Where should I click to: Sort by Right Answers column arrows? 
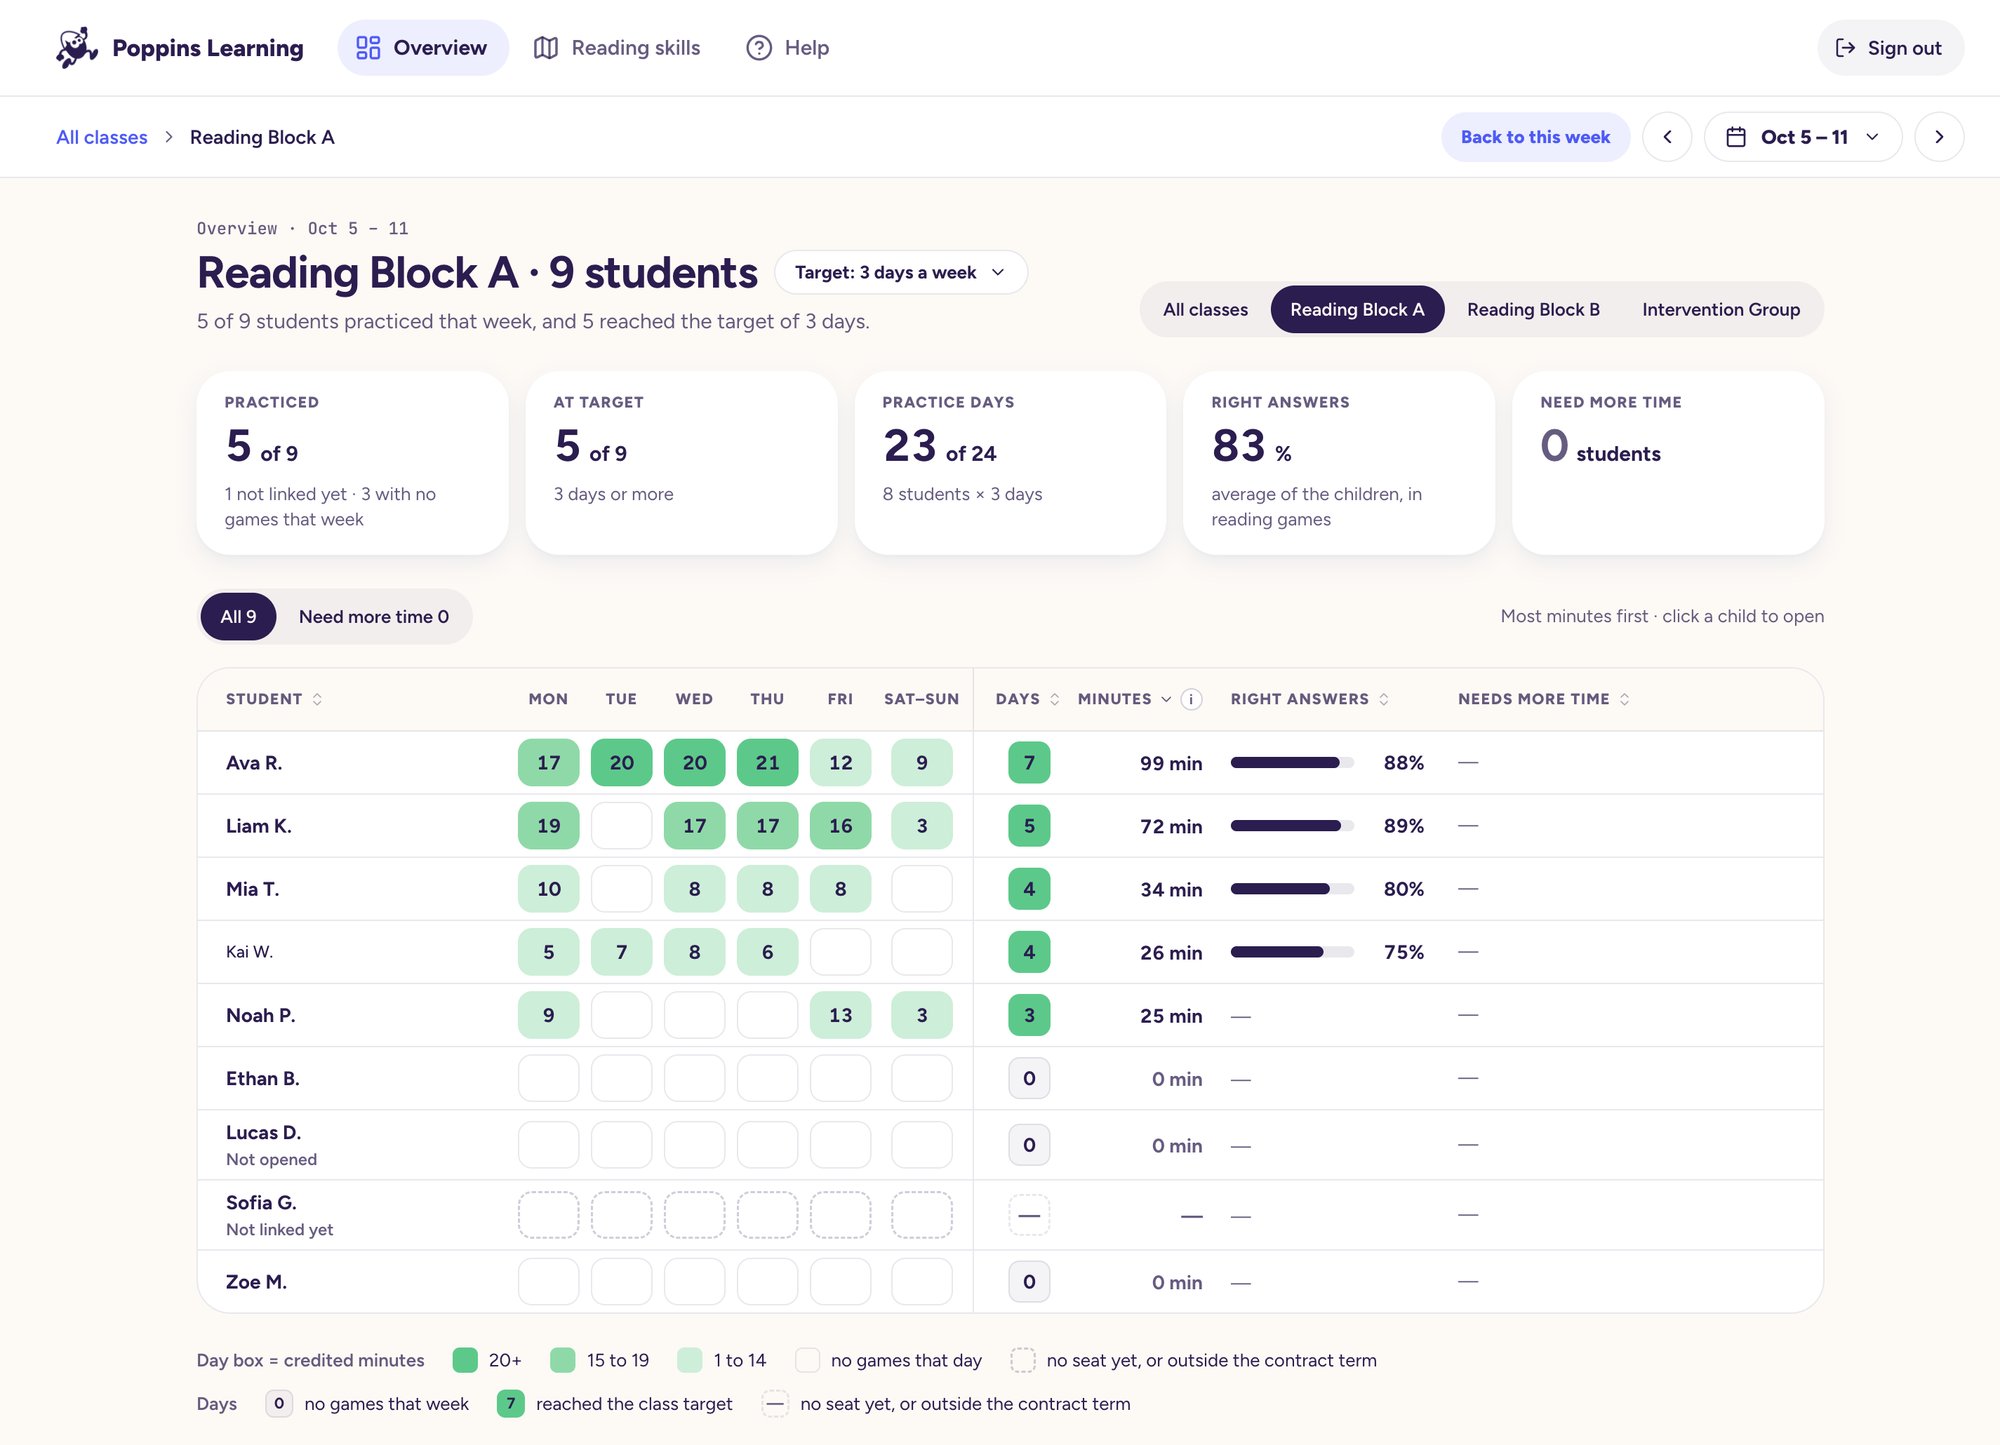point(1384,699)
